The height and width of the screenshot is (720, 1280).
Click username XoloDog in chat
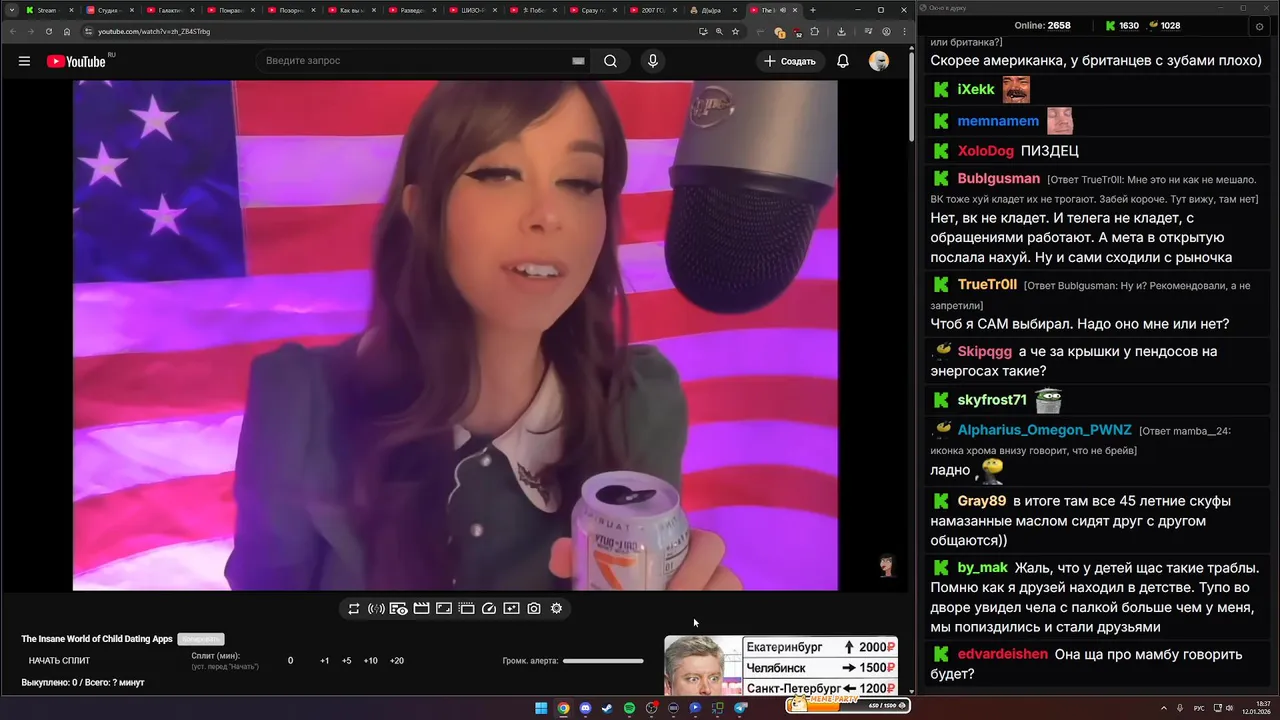[x=986, y=151]
